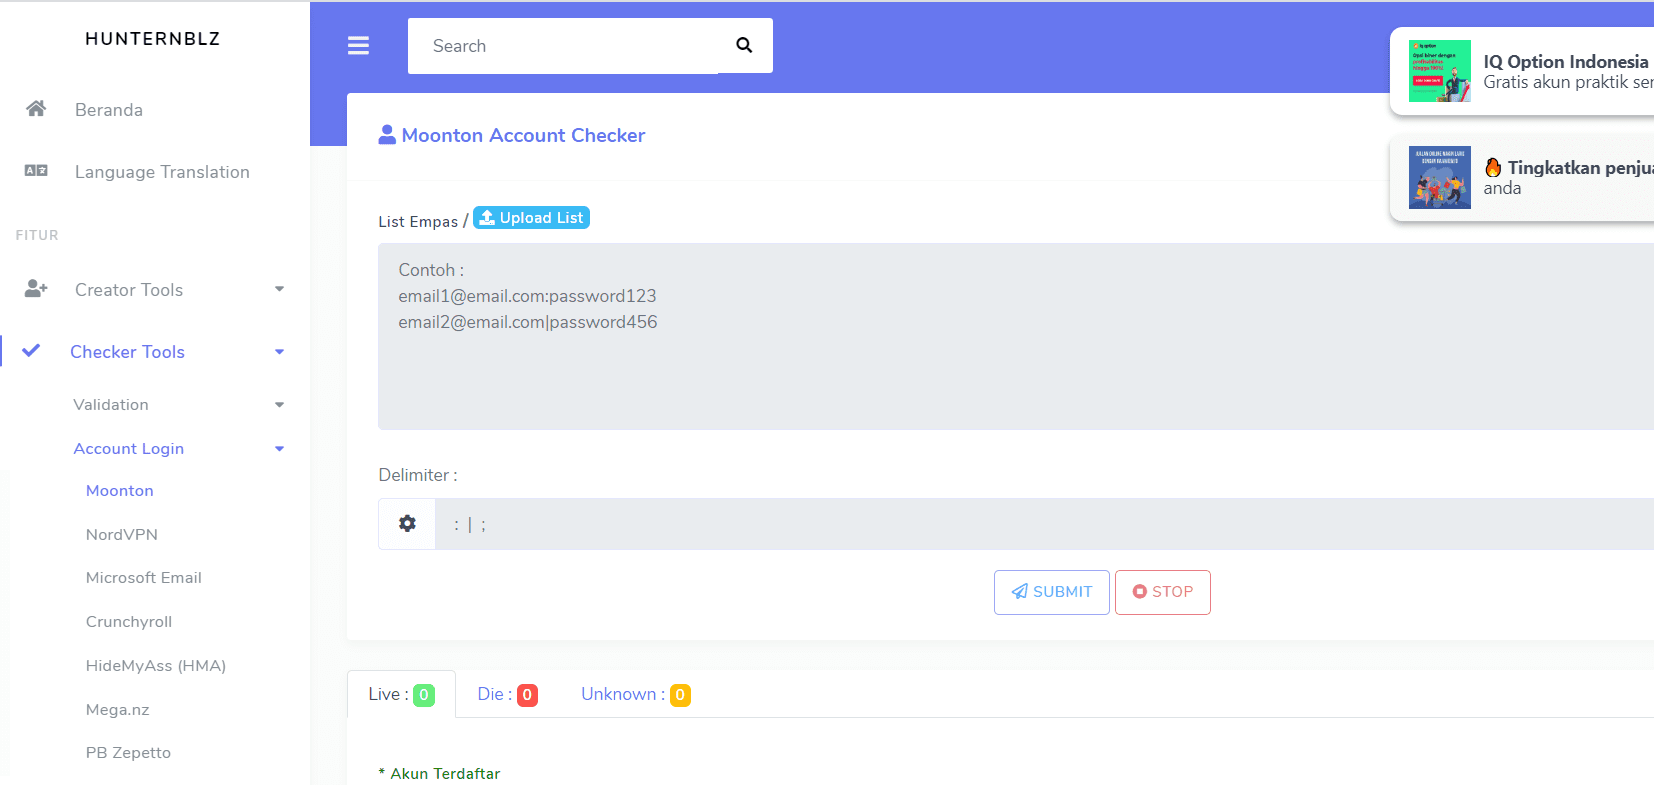This screenshot has width=1654, height=785.
Task: Click the delimiter gear settings icon
Action: point(407,523)
